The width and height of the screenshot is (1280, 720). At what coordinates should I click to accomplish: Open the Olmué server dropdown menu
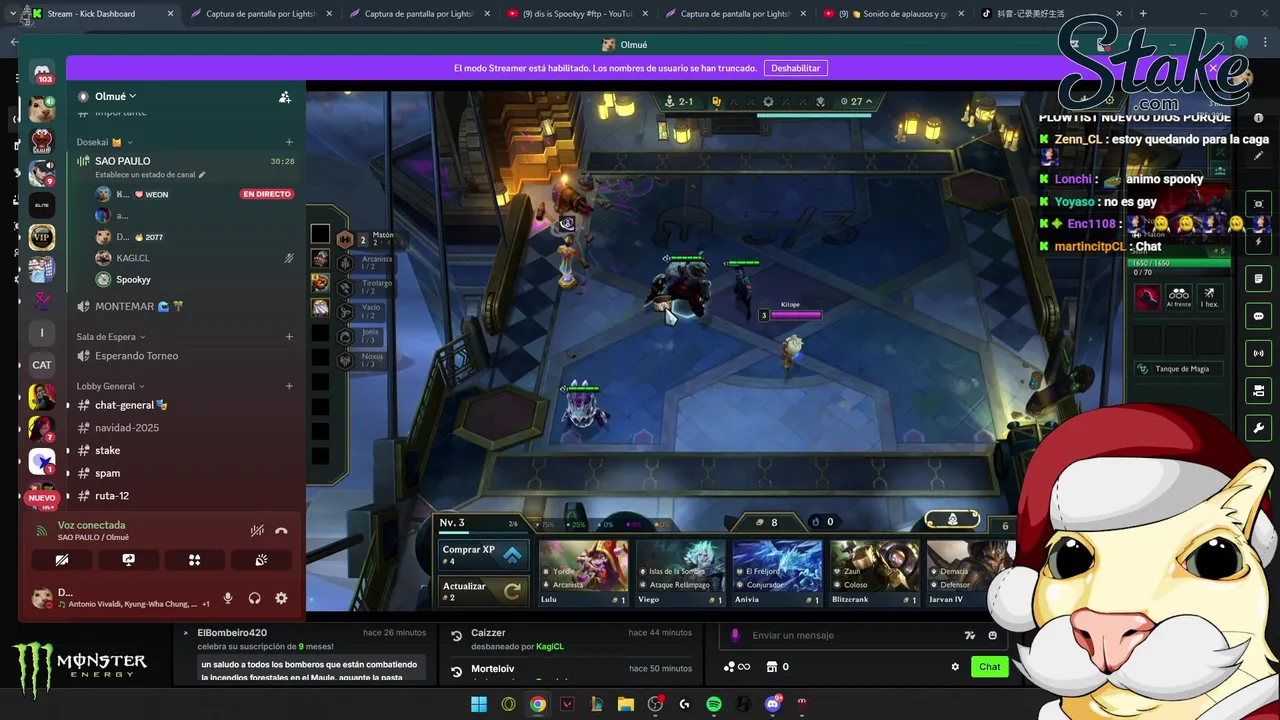point(115,96)
